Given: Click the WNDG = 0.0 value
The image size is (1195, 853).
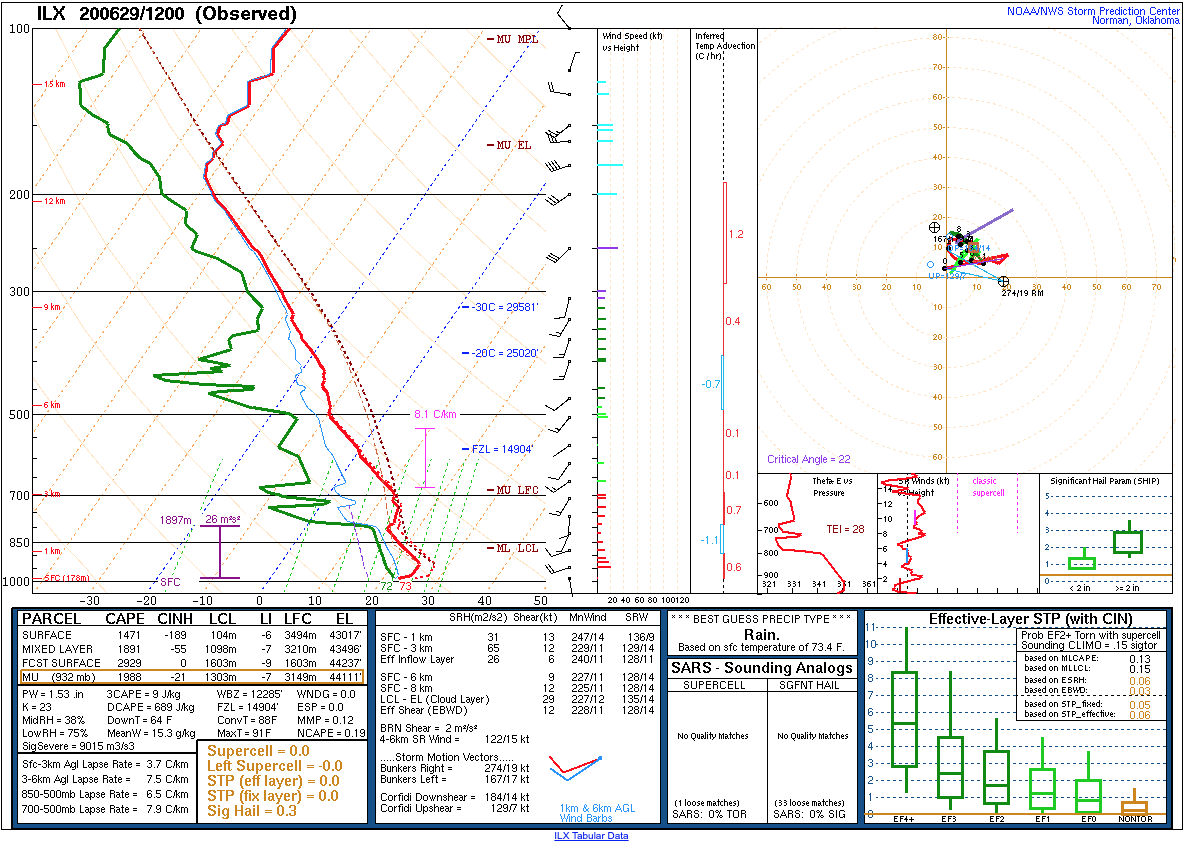Looking at the screenshot, I should pyautogui.click(x=326, y=694).
